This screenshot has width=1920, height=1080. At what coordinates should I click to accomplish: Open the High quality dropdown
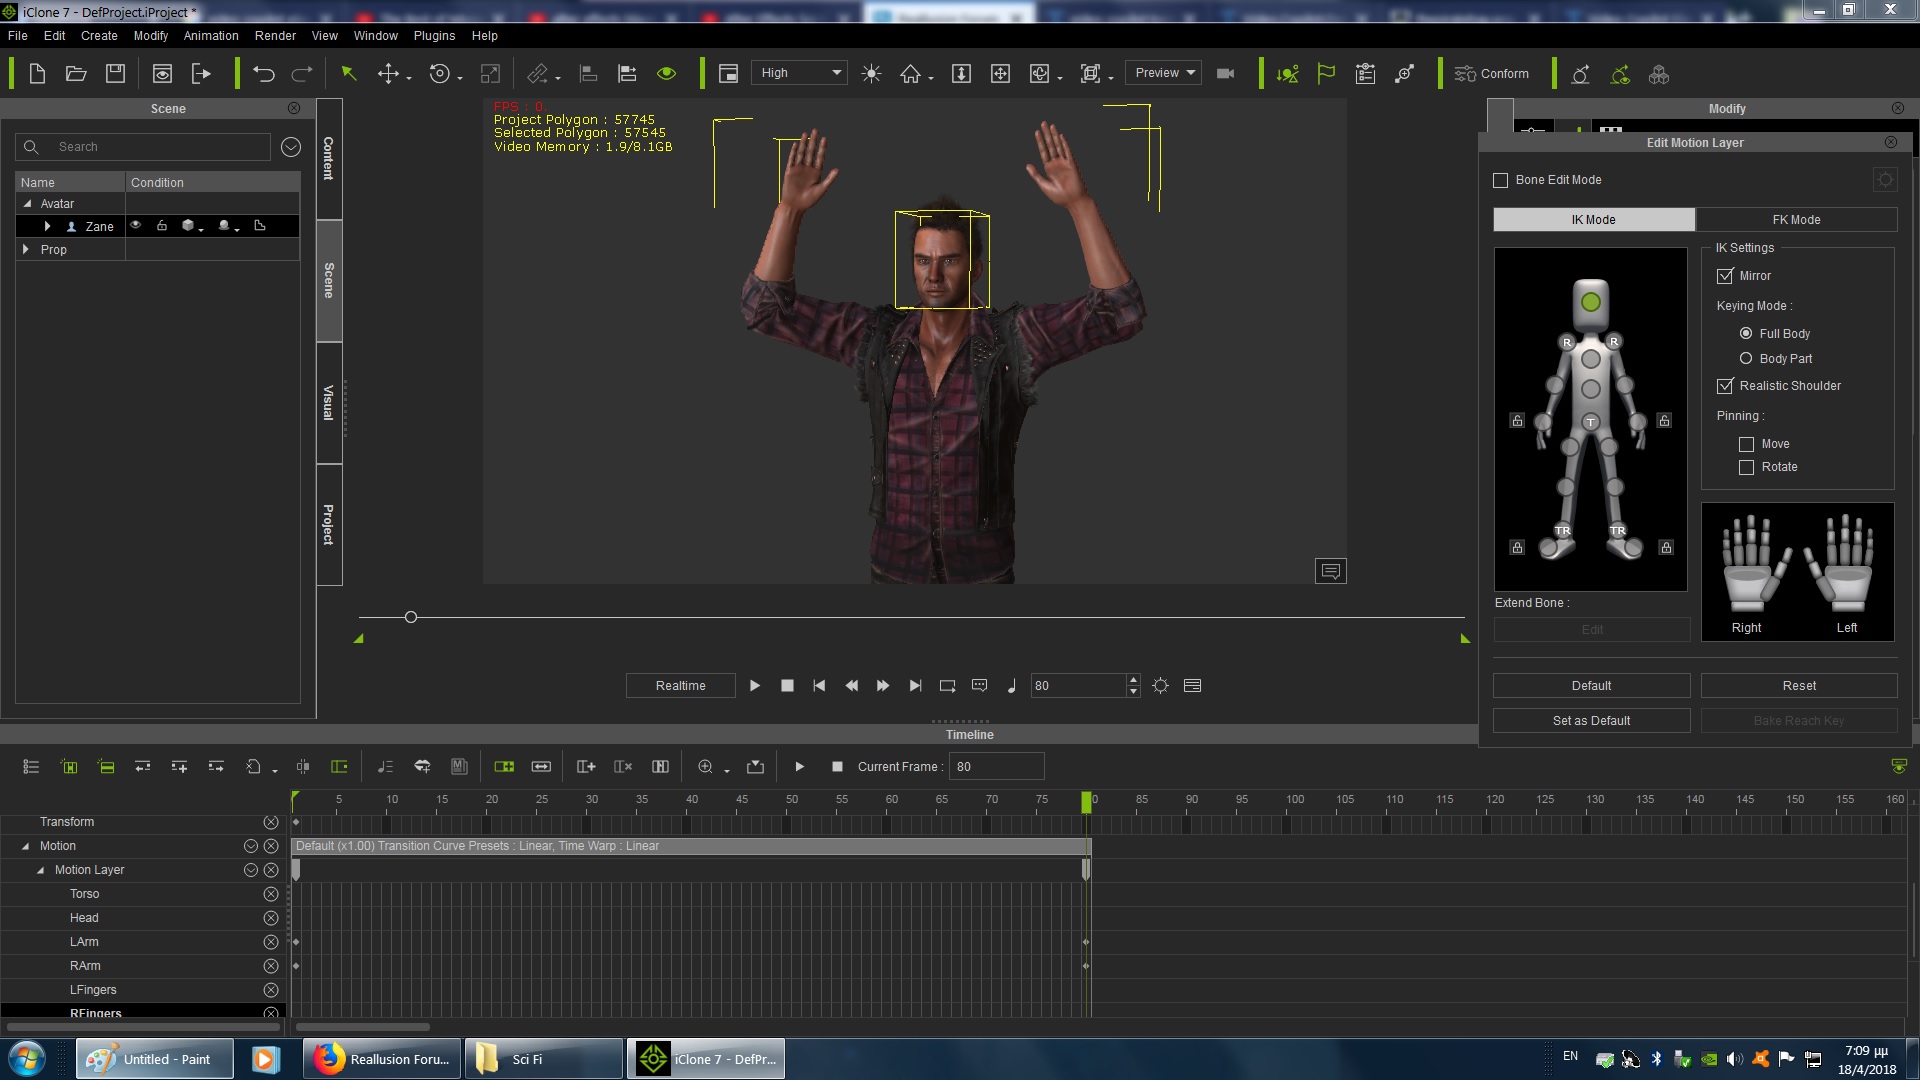click(799, 73)
